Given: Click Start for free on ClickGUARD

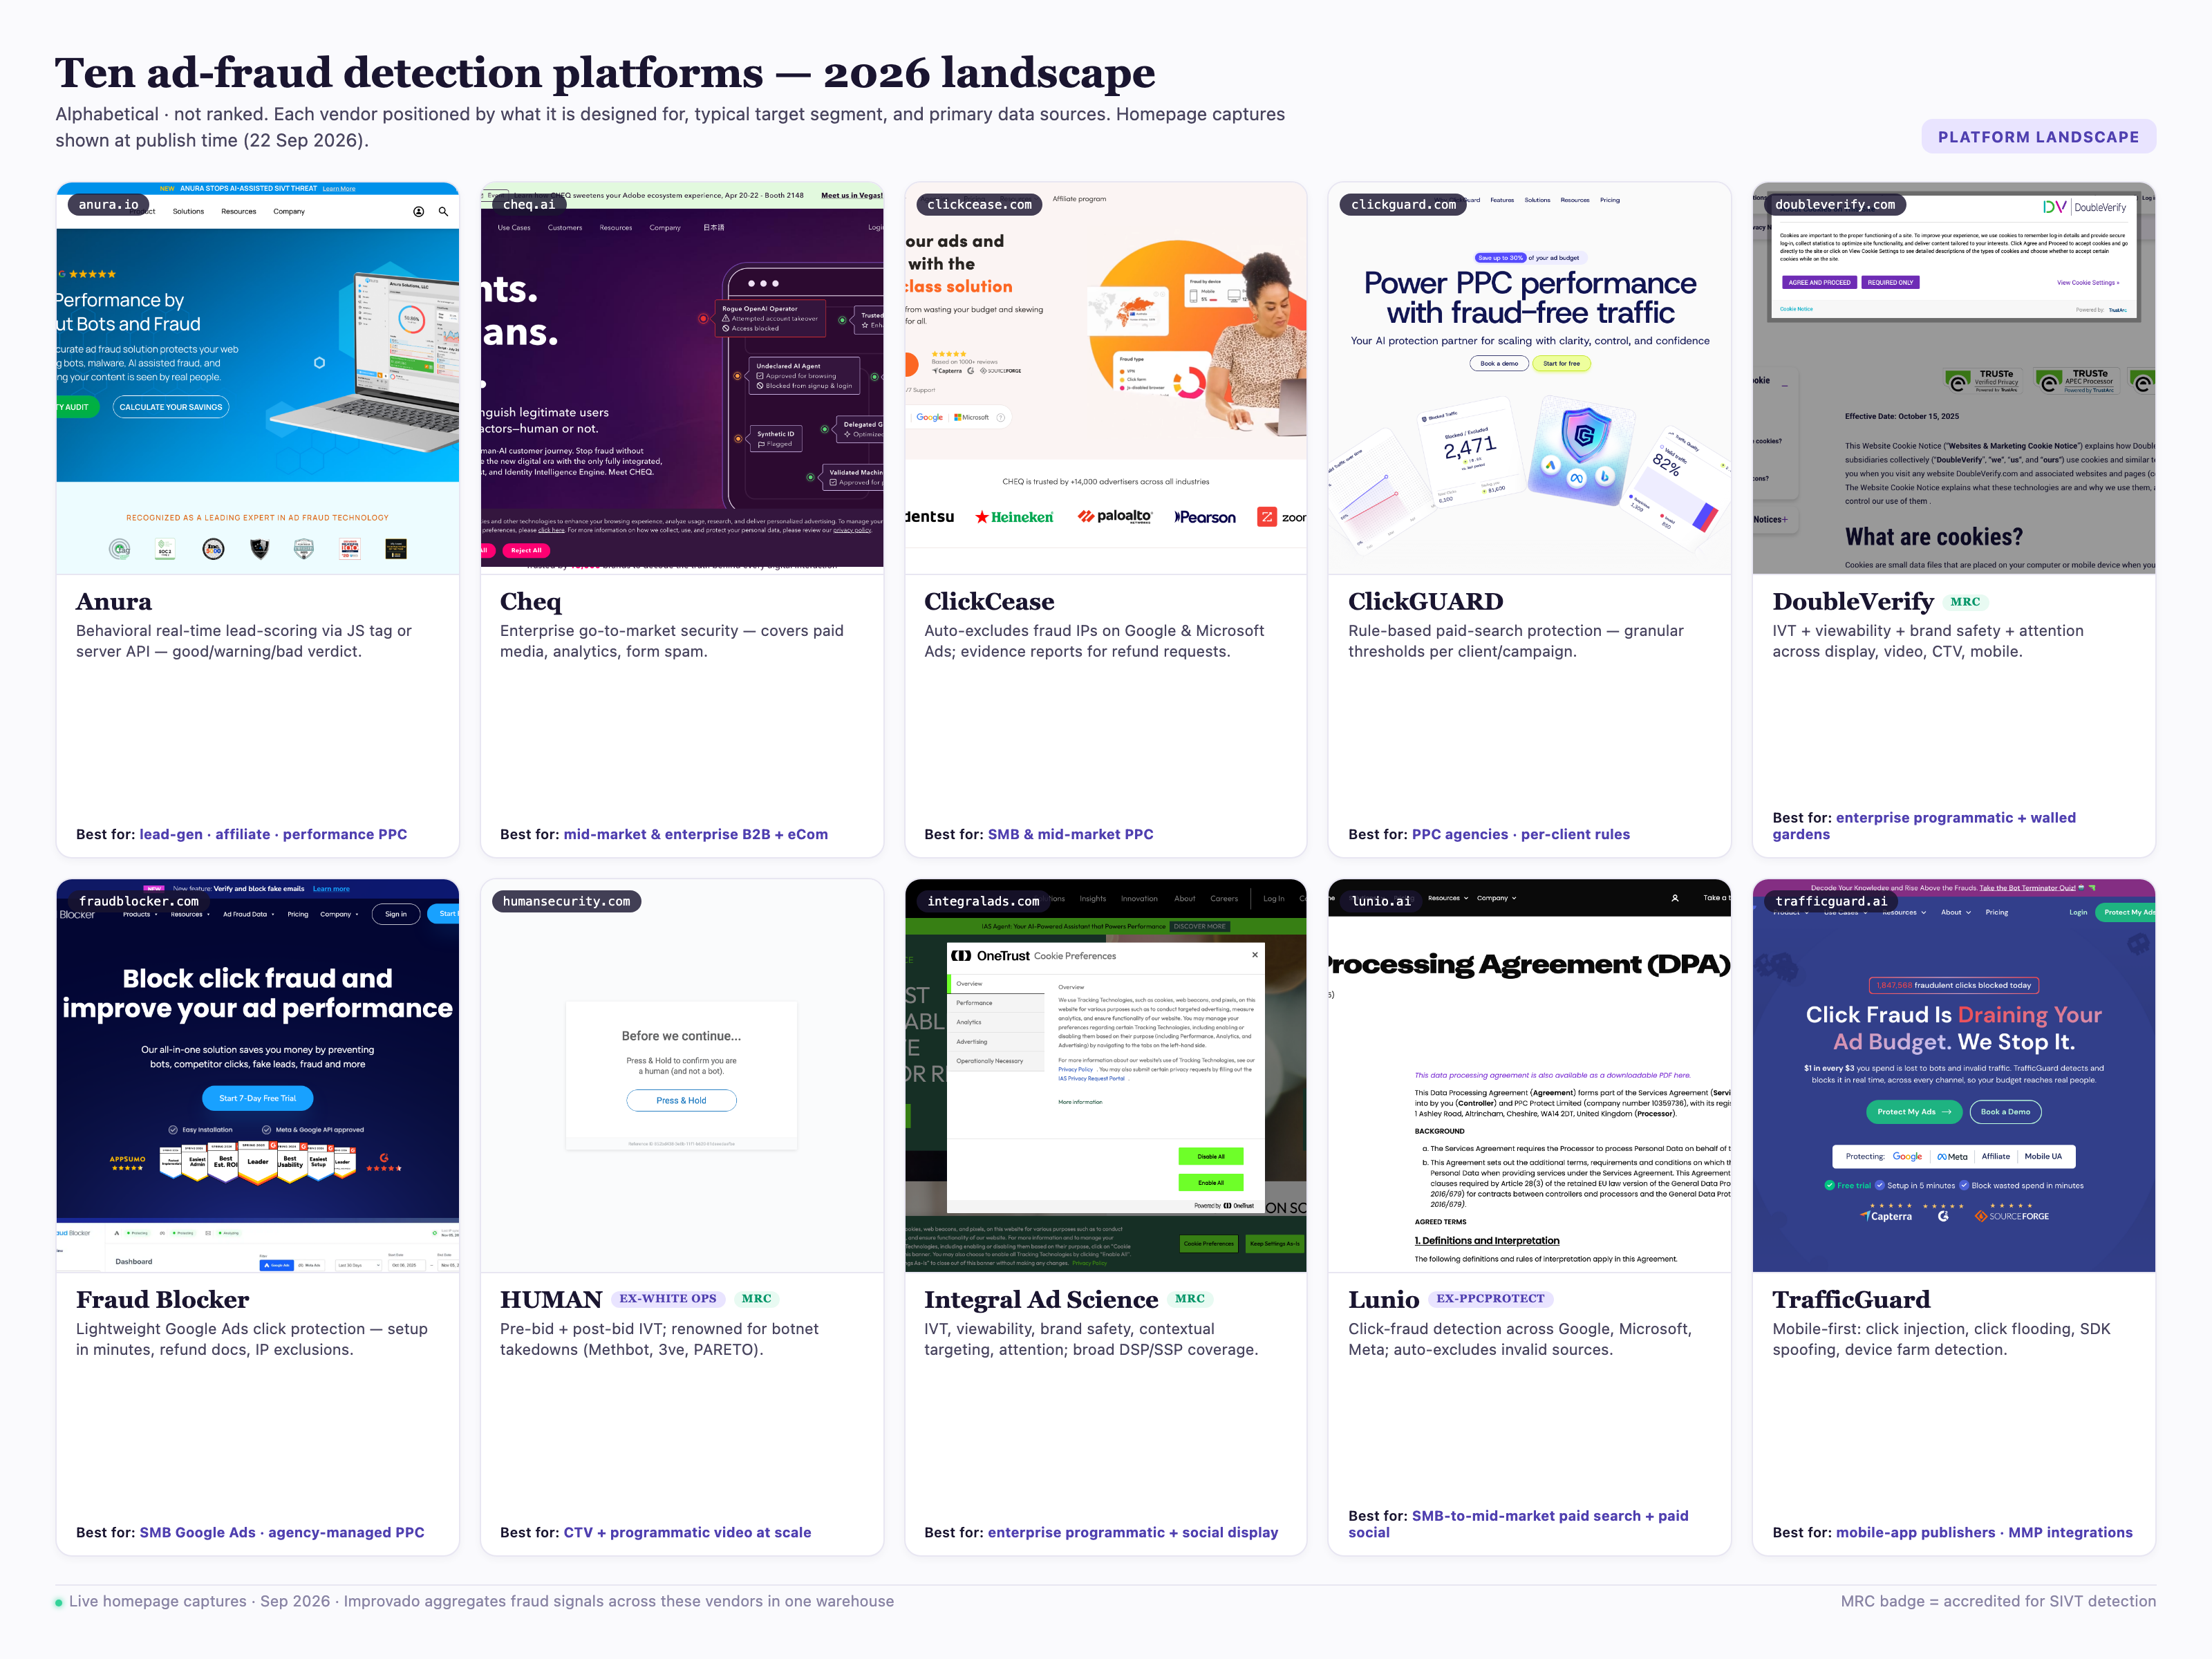Looking at the screenshot, I should pos(1561,363).
